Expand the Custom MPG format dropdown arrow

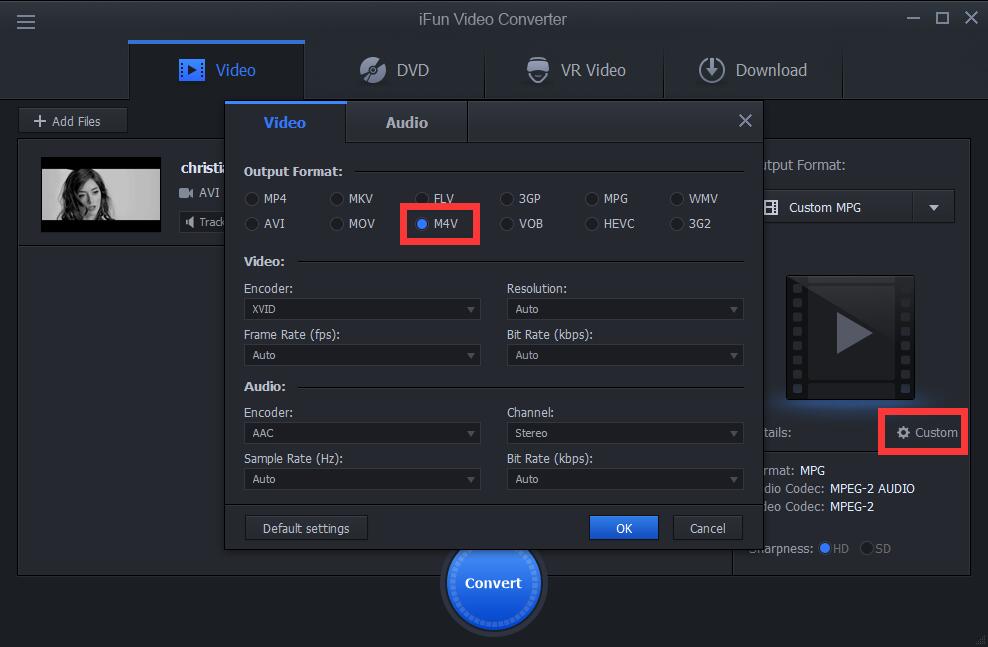[934, 207]
